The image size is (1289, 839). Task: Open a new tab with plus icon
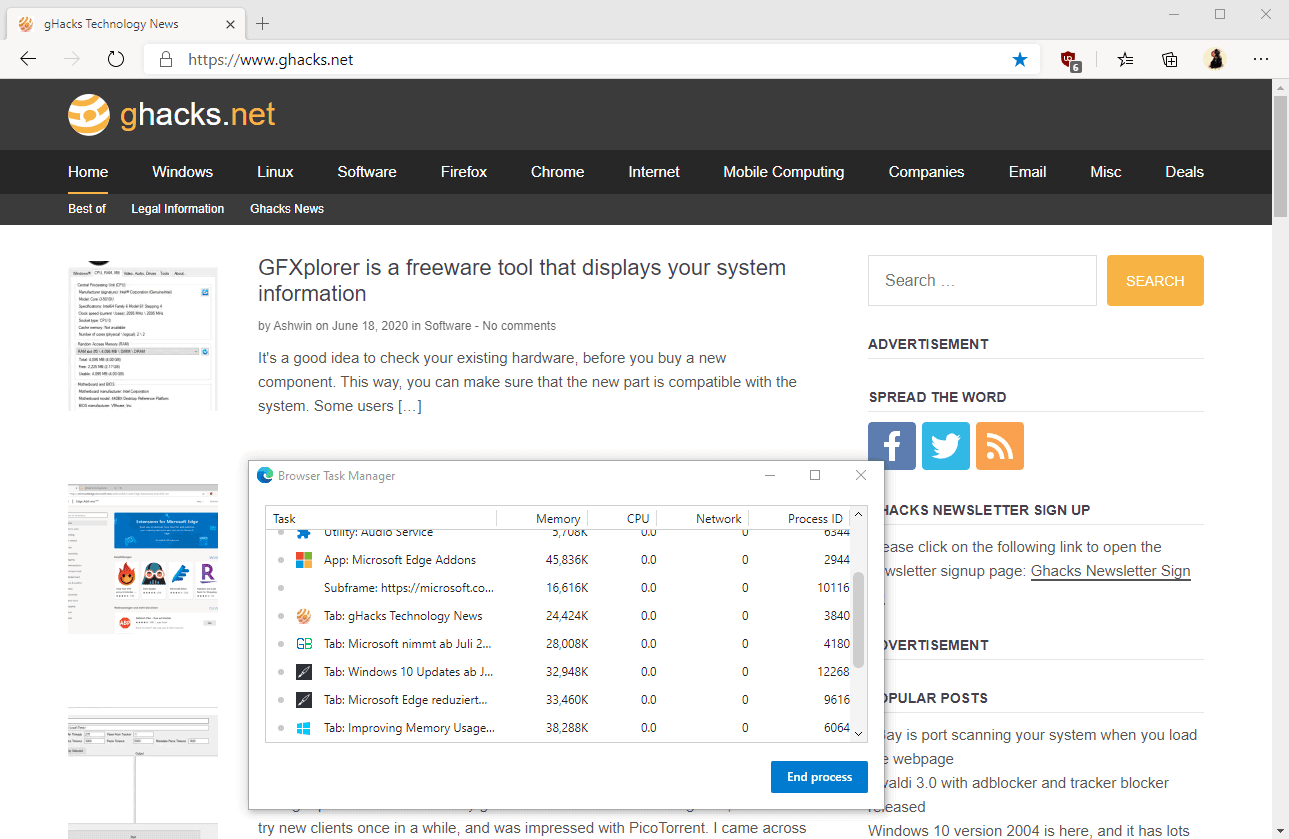[263, 23]
